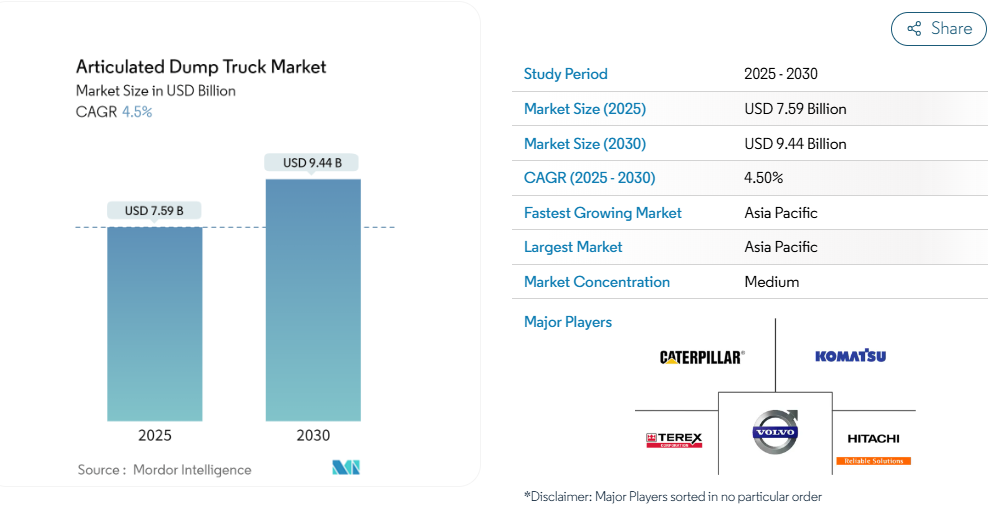Click the Hitachi logo

[873, 443]
